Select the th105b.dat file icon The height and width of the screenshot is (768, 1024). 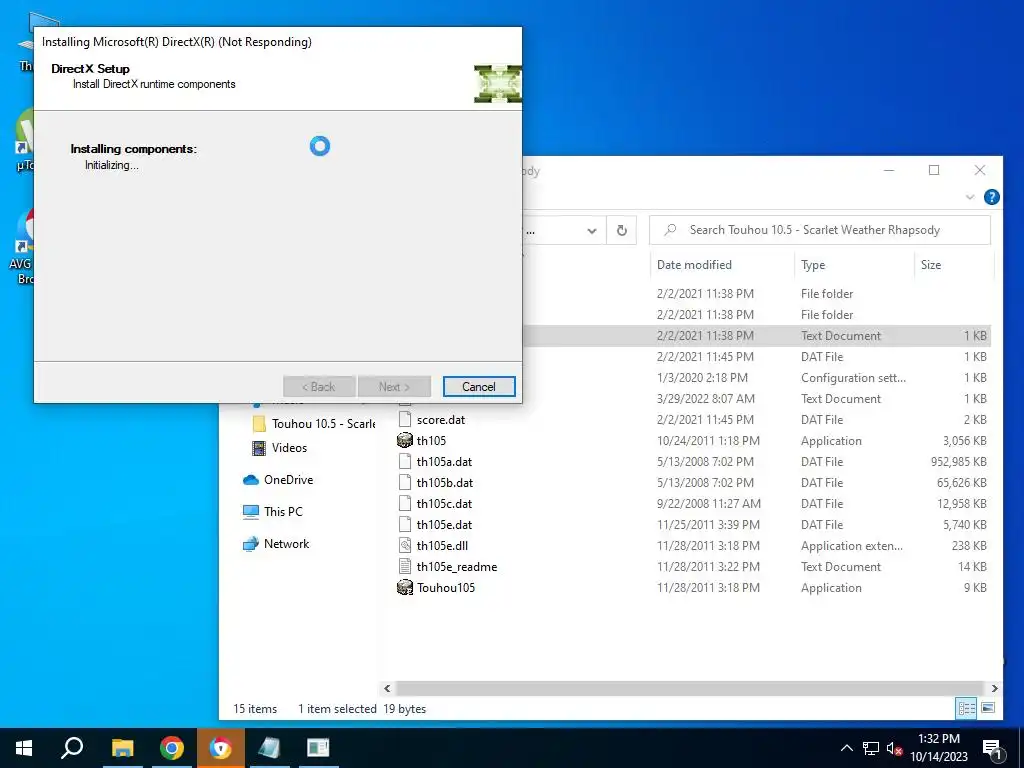(405, 482)
